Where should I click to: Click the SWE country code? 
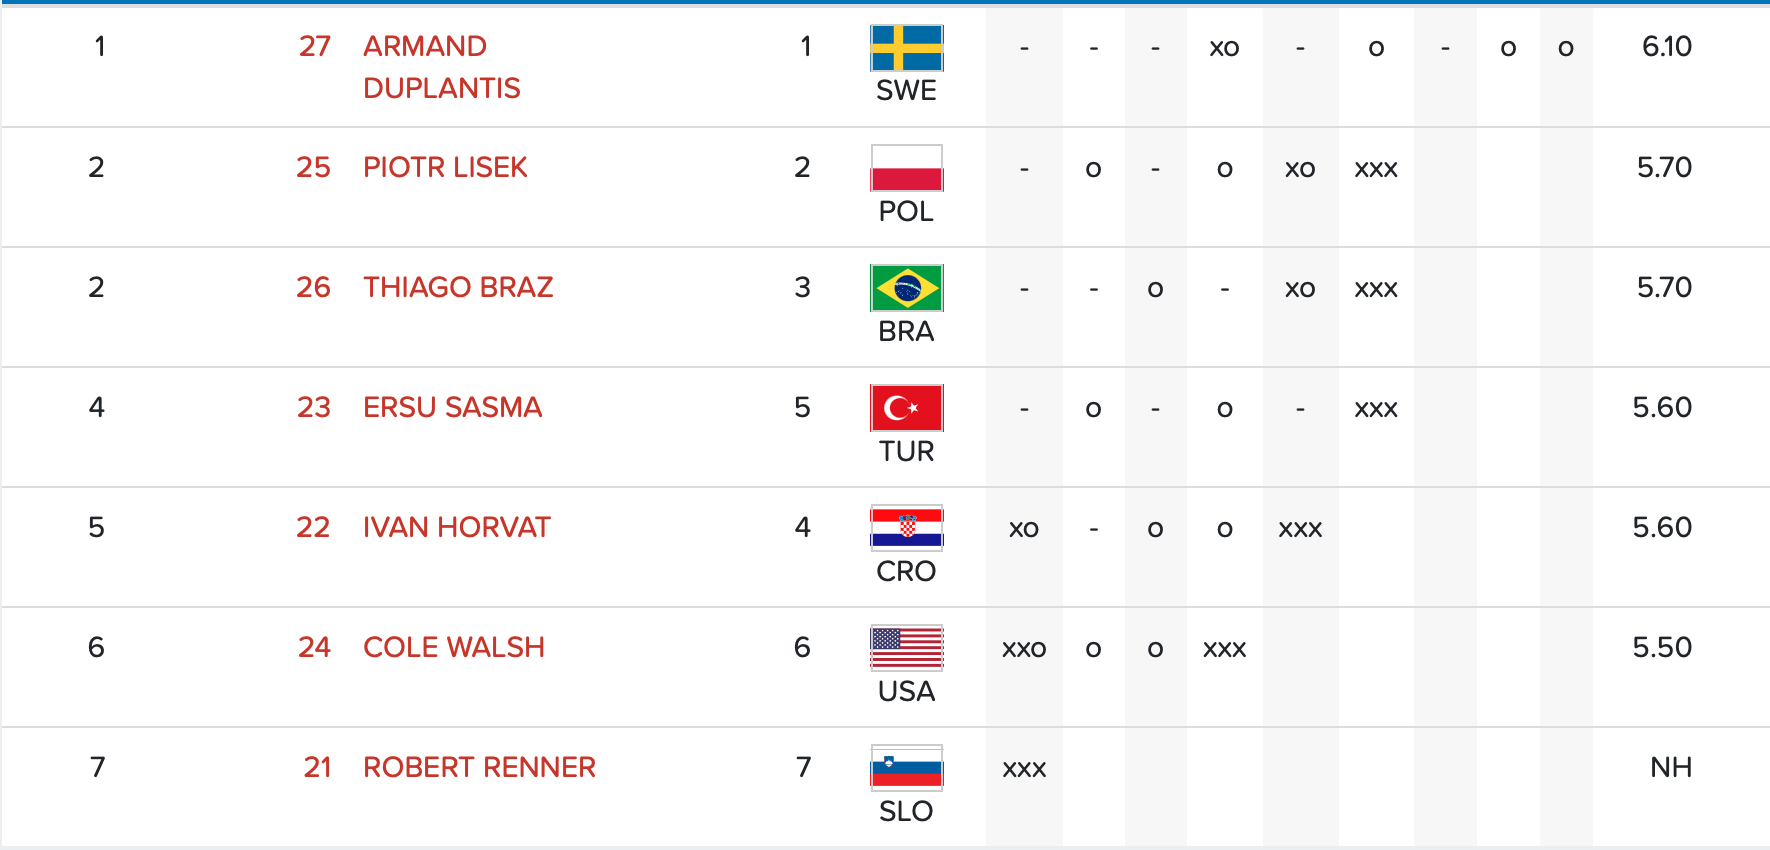[906, 91]
